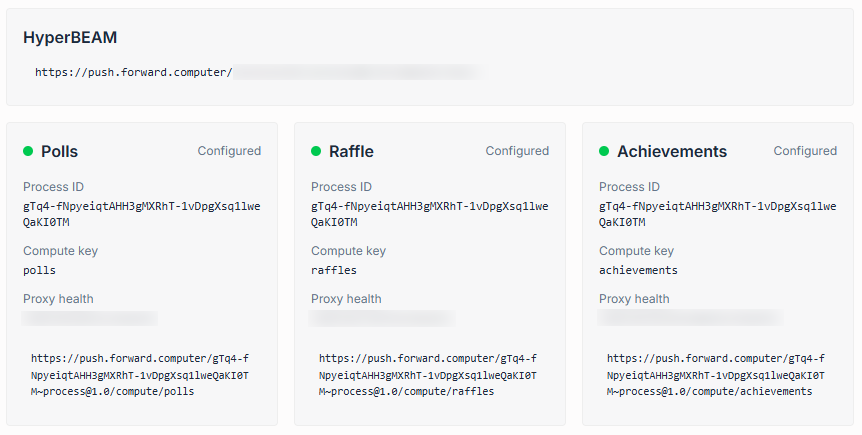Click the Compute key label in the Polls card
This screenshot has width=862, height=435.
point(60,251)
